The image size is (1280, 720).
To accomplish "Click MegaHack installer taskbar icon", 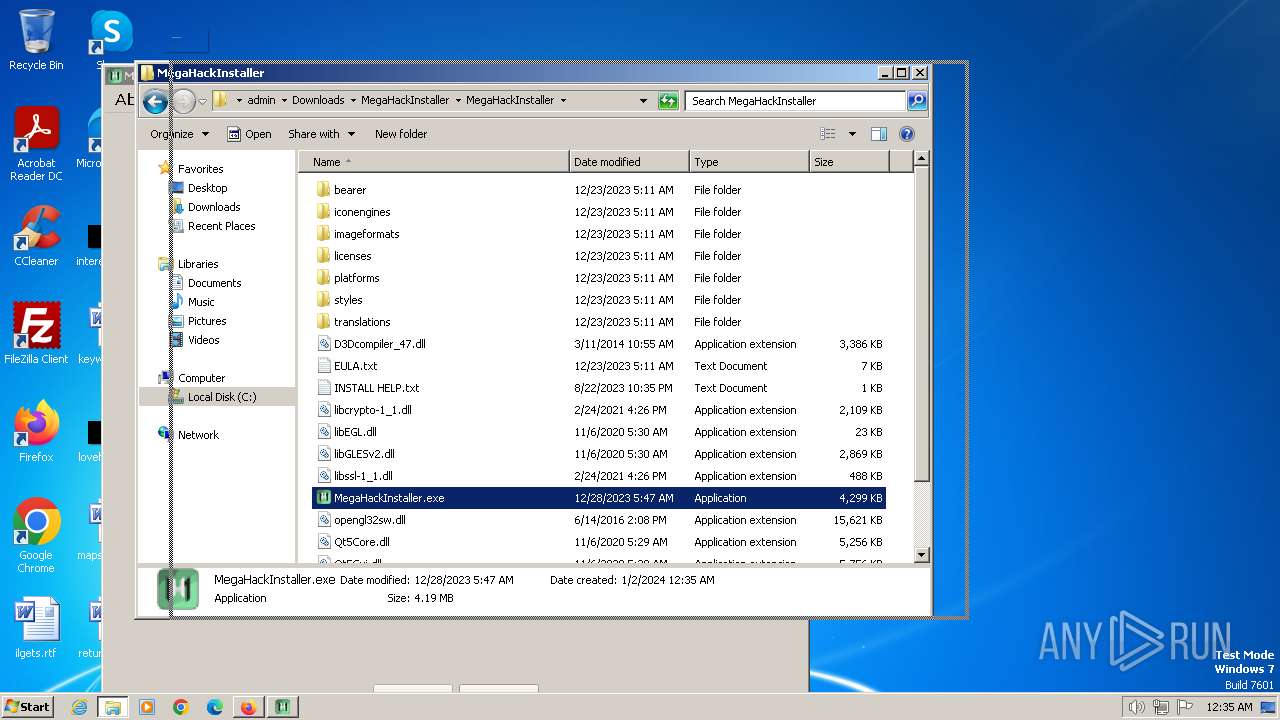I will 283,707.
